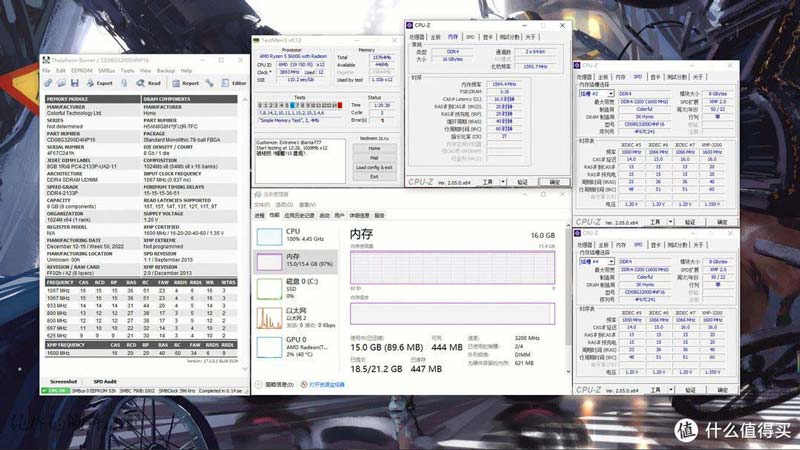Select SPD tab in CPU-Z memory window
Image resolution: width=800 pixels, height=450 pixels.
[470, 37]
